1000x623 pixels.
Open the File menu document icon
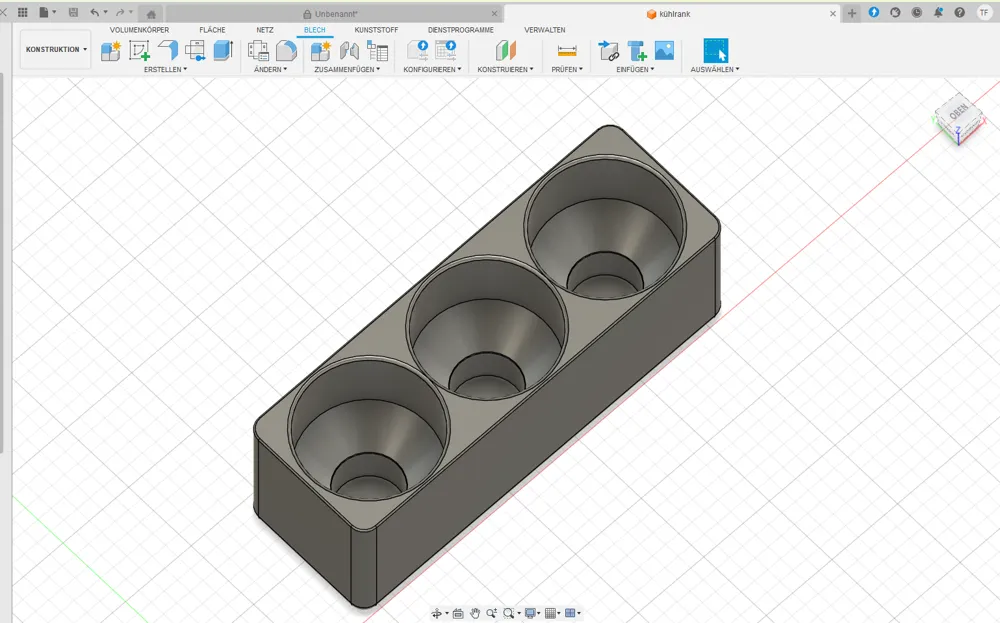point(44,12)
